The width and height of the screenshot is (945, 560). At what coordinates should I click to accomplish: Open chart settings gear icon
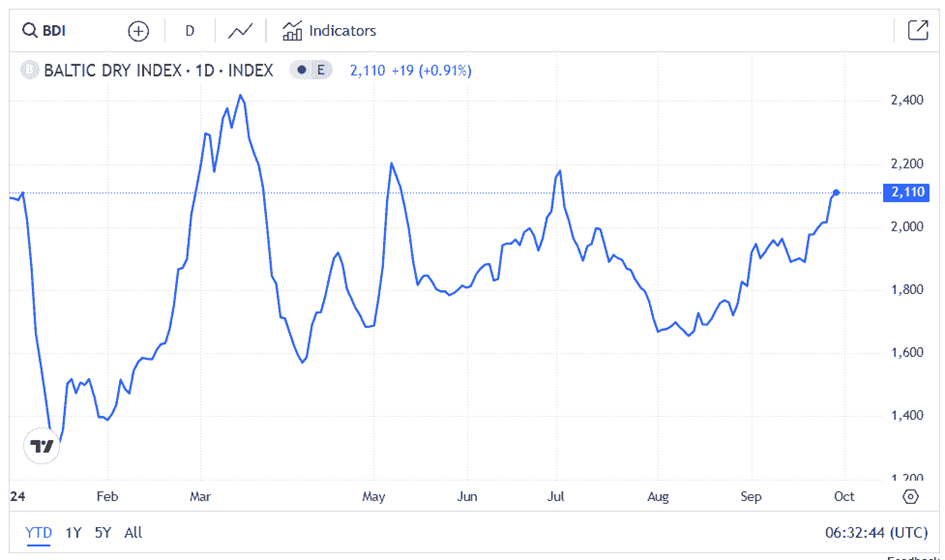tap(911, 497)
